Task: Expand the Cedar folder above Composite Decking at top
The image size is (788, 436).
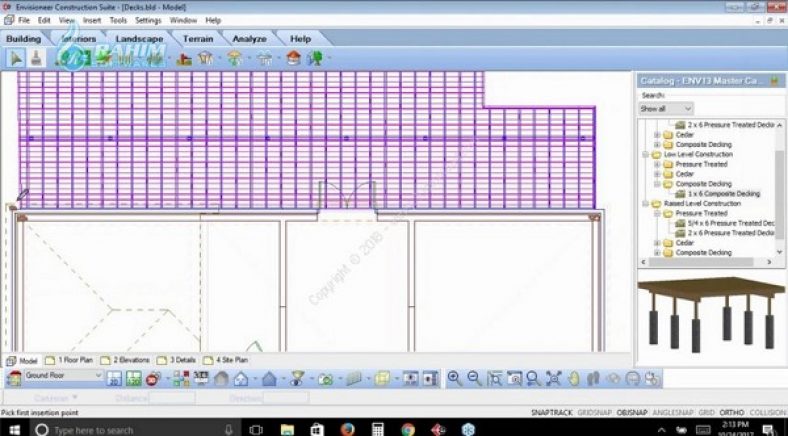Action: pos(657,135)
